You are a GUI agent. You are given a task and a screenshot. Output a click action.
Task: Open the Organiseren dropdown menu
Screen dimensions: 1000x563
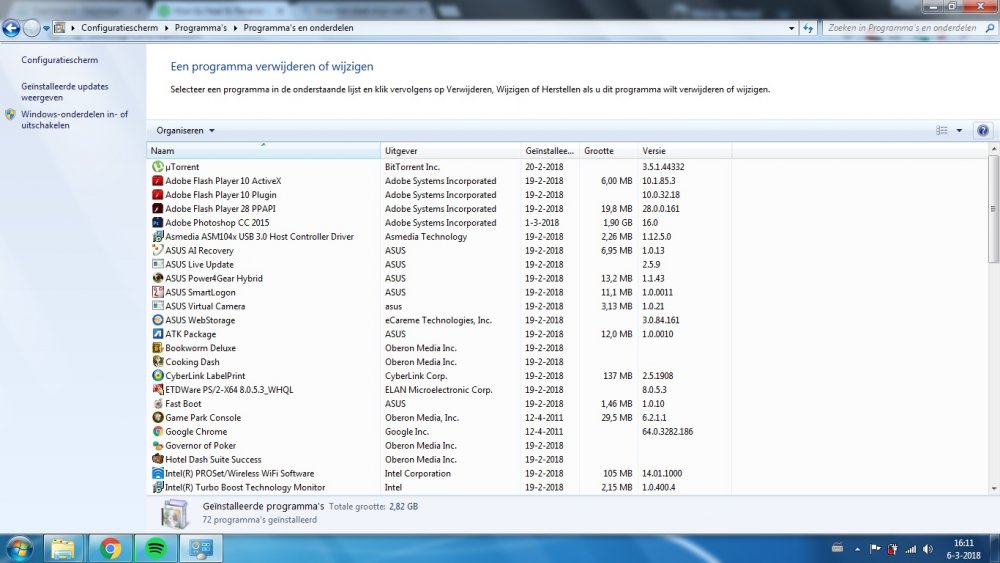(x=185, y=131)
